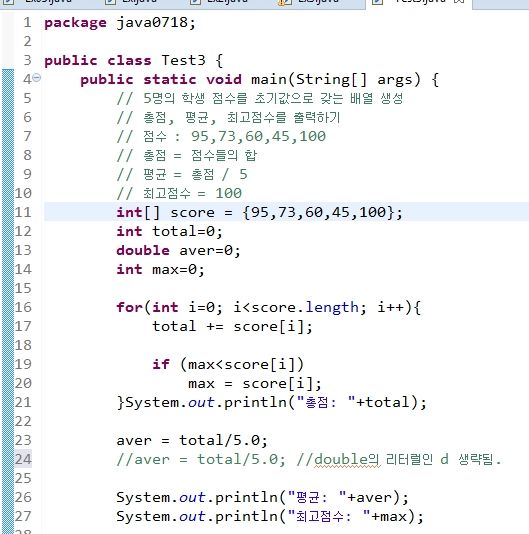Image resolution: width=529 pixels, height=534 pixels.
Task: Collapse the main method fold toggle
Action: coord(37,78)
